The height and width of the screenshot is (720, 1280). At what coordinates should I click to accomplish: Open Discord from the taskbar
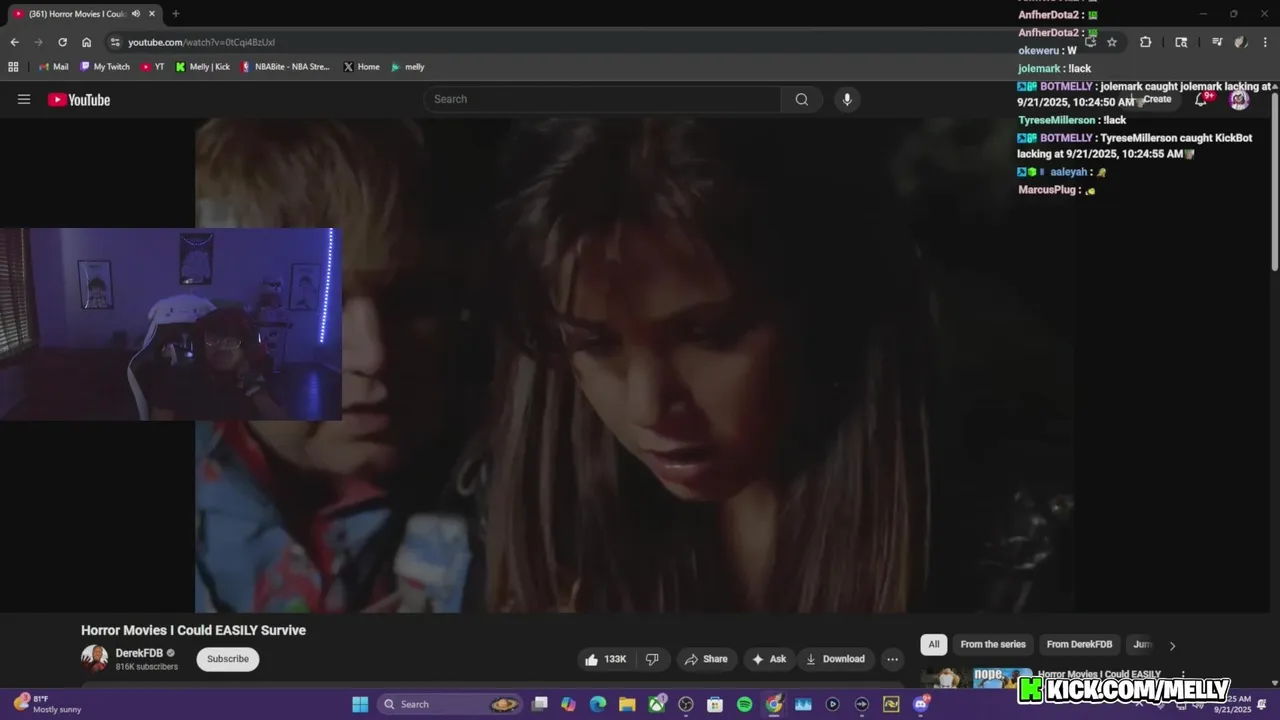coord(921,704)
